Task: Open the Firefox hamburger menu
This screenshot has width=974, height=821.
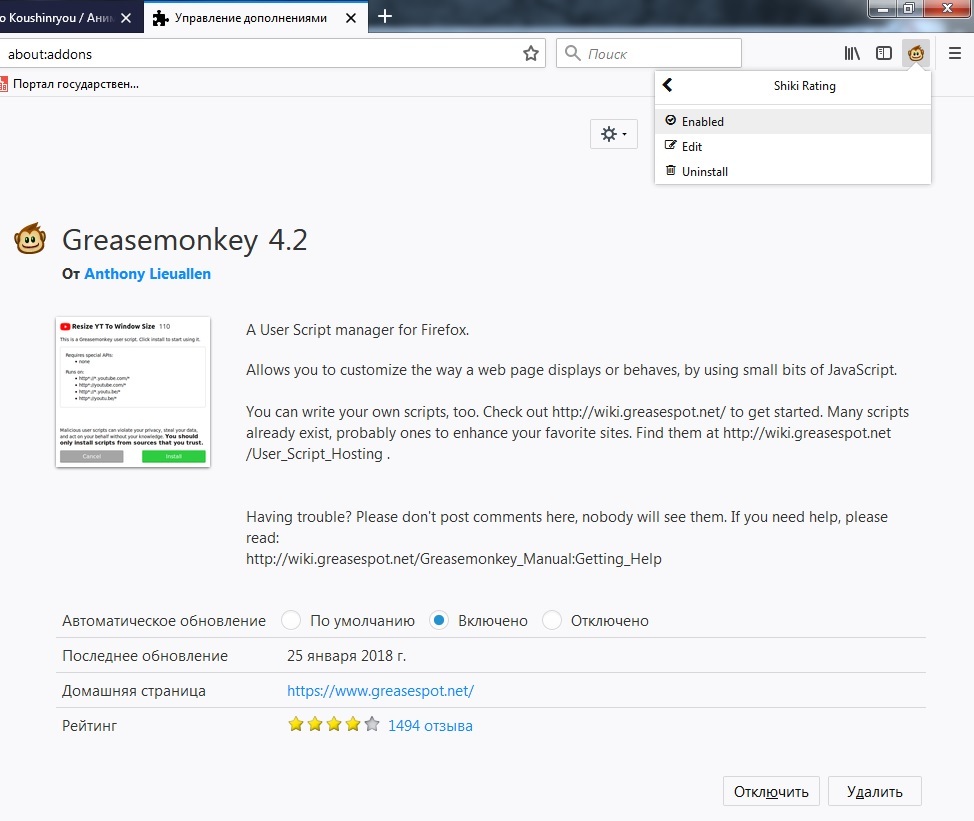Action: (955, 54)
